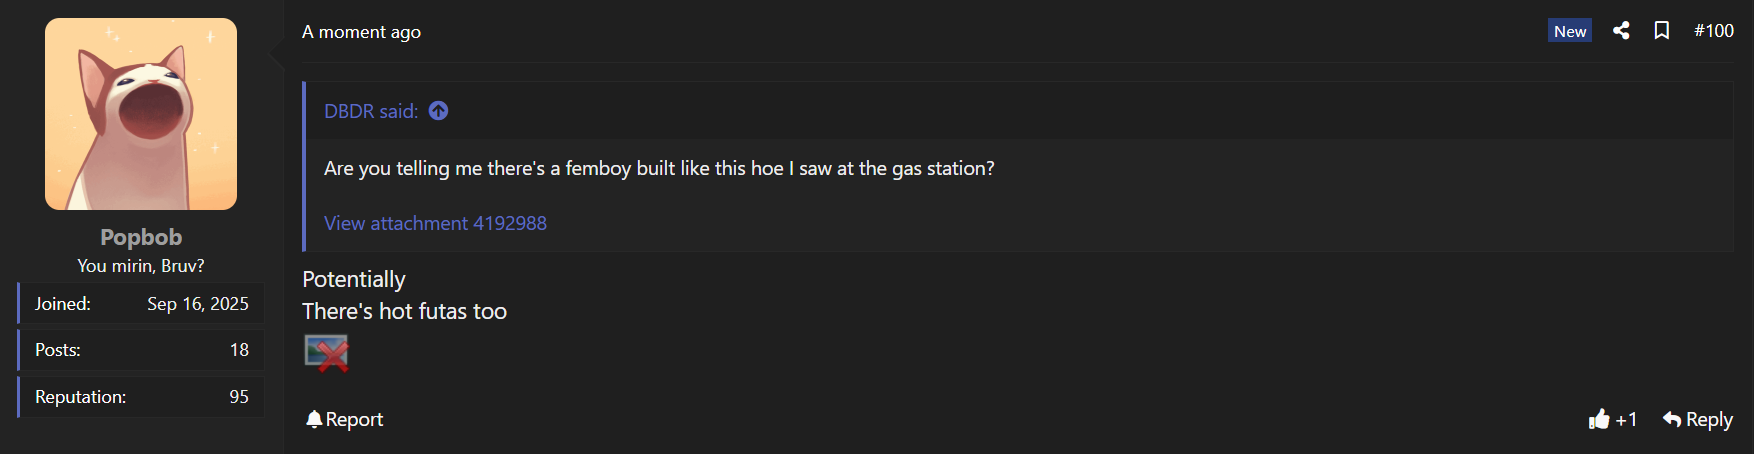Click the quoted gas station message text
This screenshot has width=1754, height=454.
[x=659, y=168]
